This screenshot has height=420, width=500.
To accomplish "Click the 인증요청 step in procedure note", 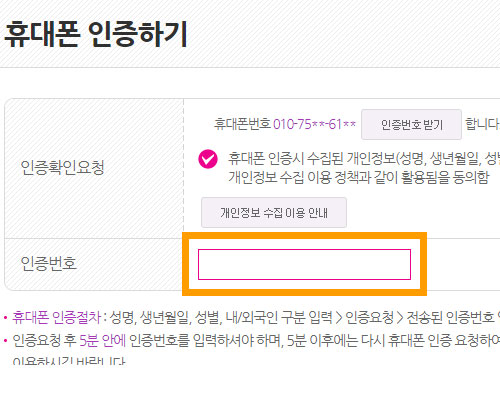I will point(370,317).
